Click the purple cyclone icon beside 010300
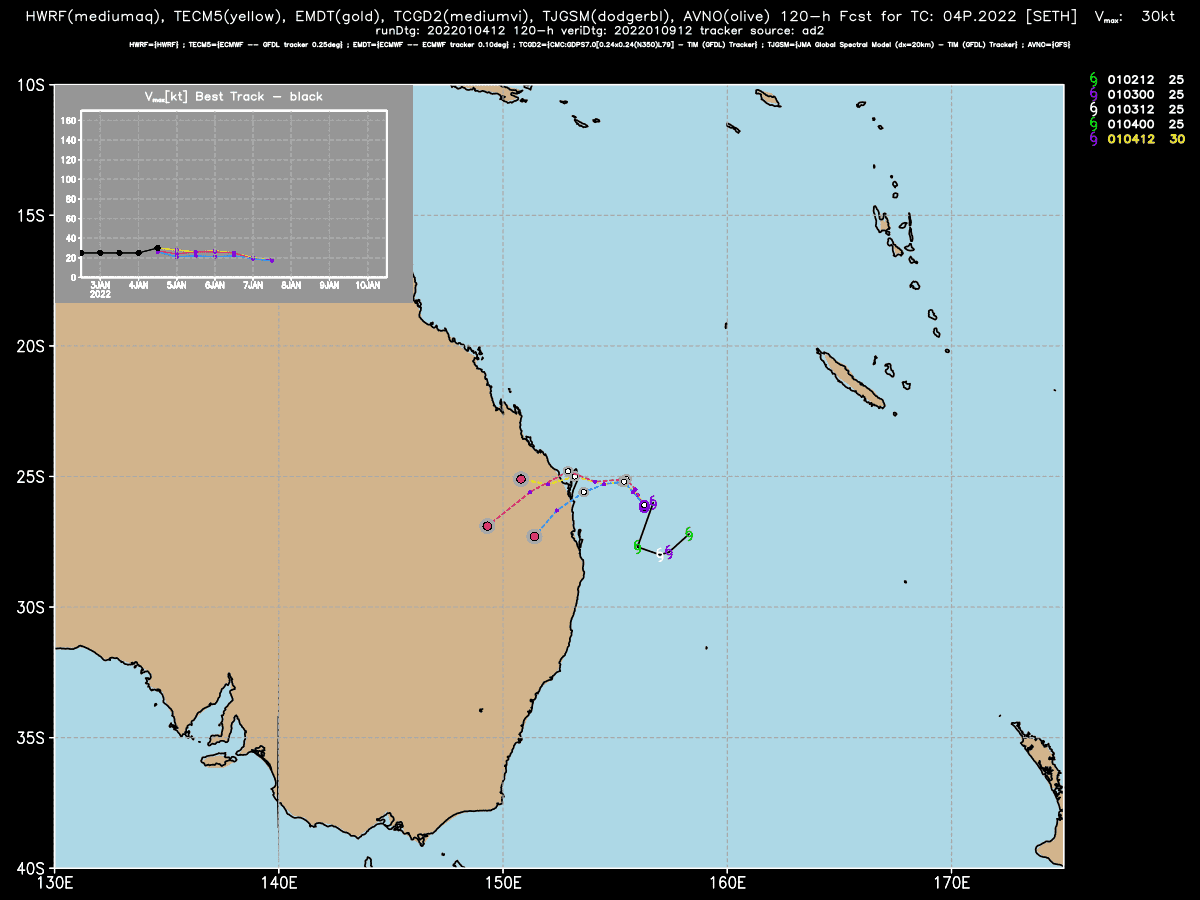 [x=1093, y=94]
